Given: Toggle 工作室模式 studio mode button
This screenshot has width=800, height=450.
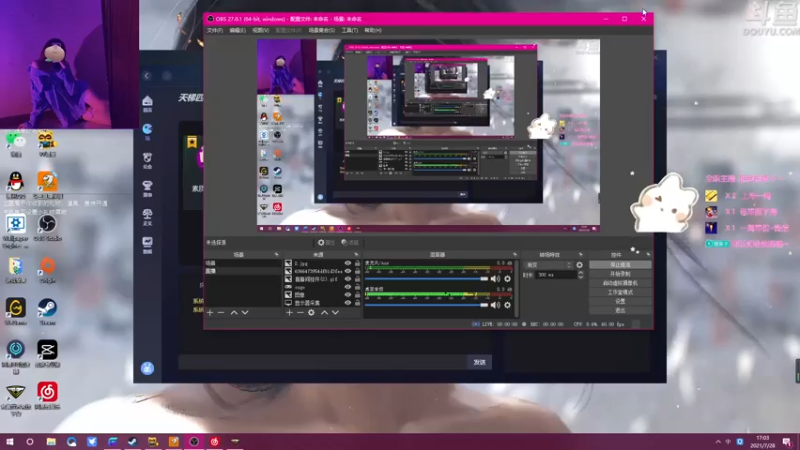Looking at the screenshot, I should click(620, 292).
